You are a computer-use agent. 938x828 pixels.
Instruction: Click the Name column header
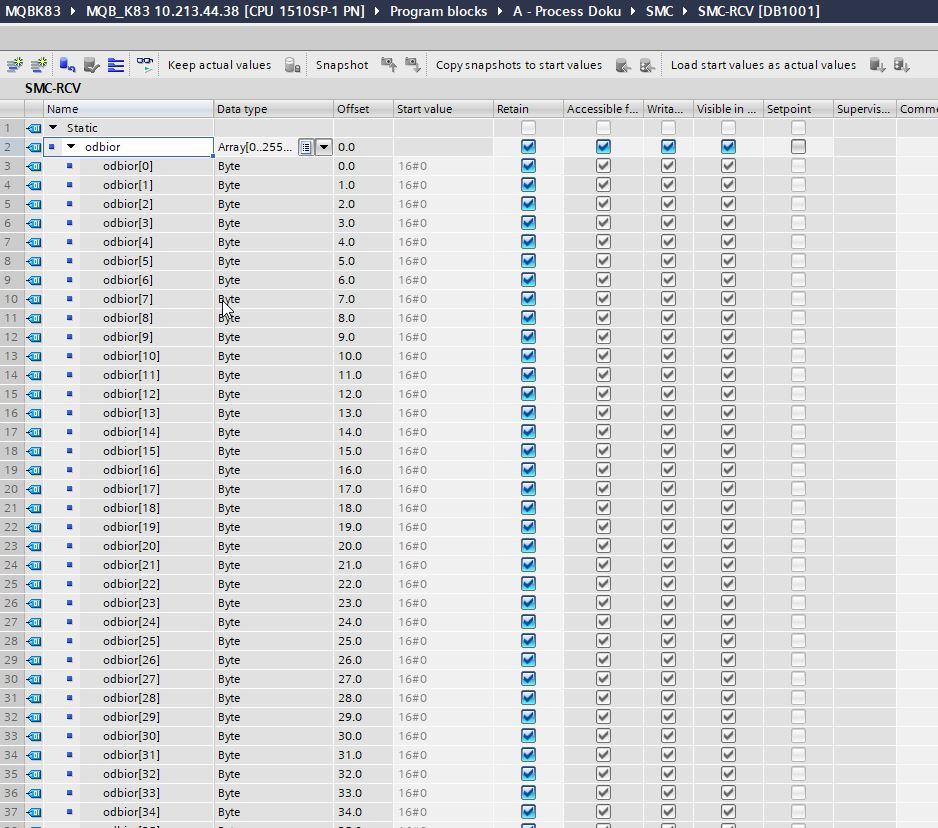tap(62, 109)
